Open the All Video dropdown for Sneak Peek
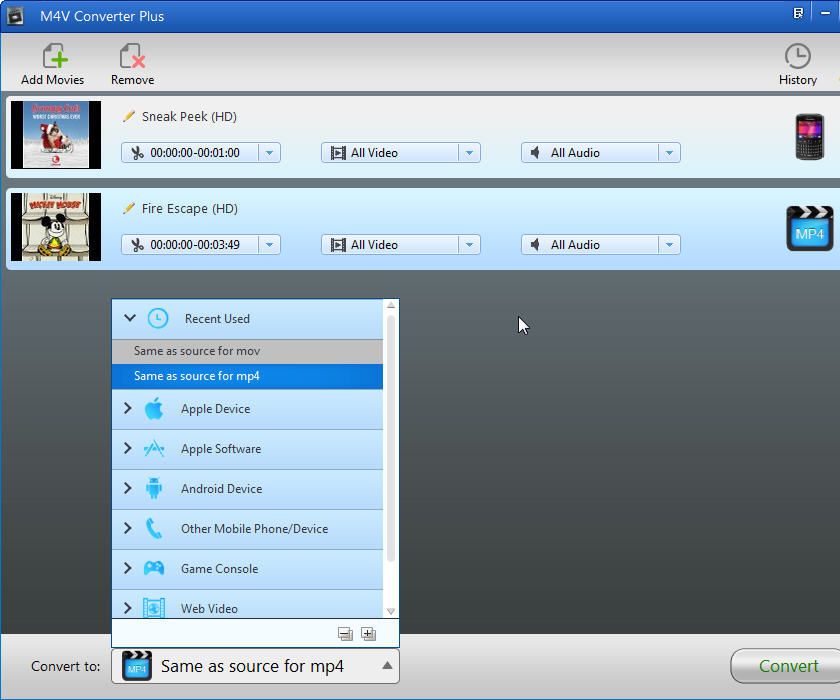840x700 pixels. (469, 152)
